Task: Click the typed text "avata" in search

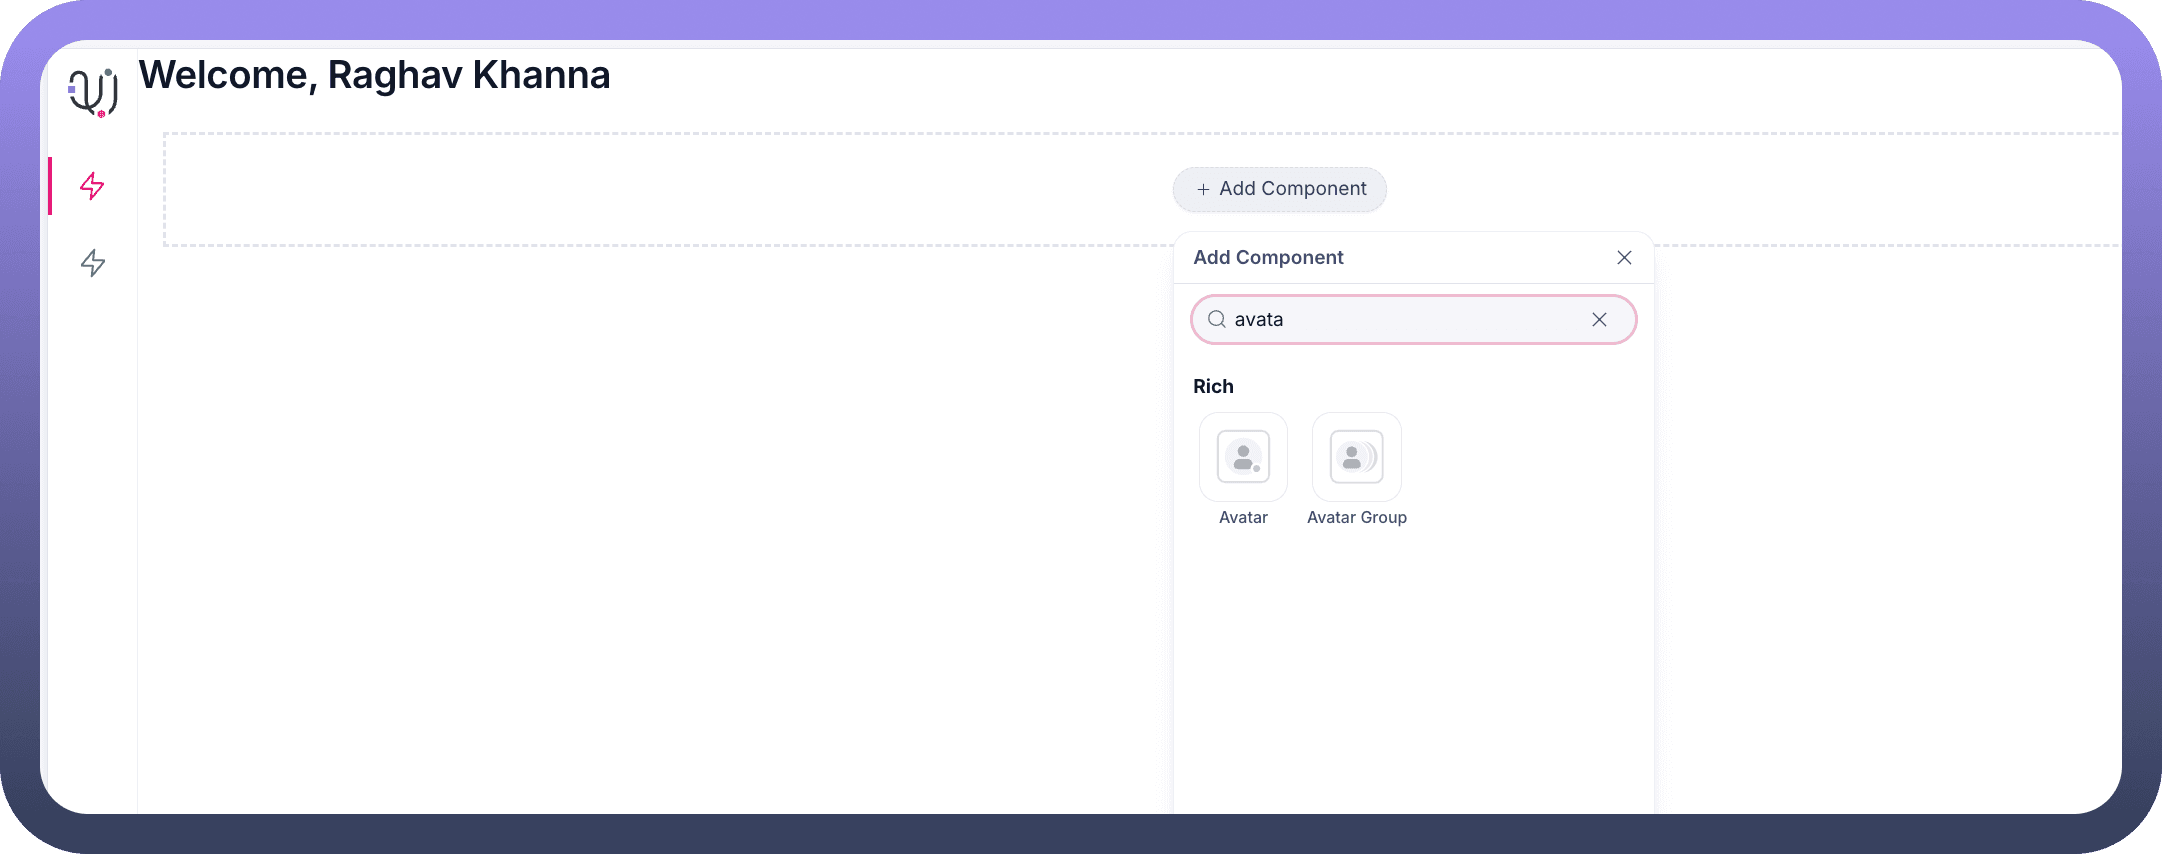Action: pyautogui.click(x=1259, y=320)
